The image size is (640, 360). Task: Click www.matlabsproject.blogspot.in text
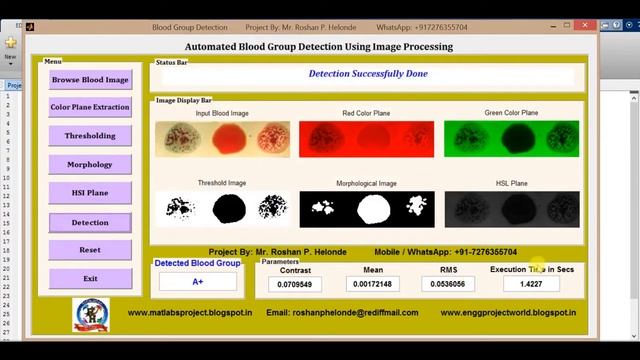point(190,313)
